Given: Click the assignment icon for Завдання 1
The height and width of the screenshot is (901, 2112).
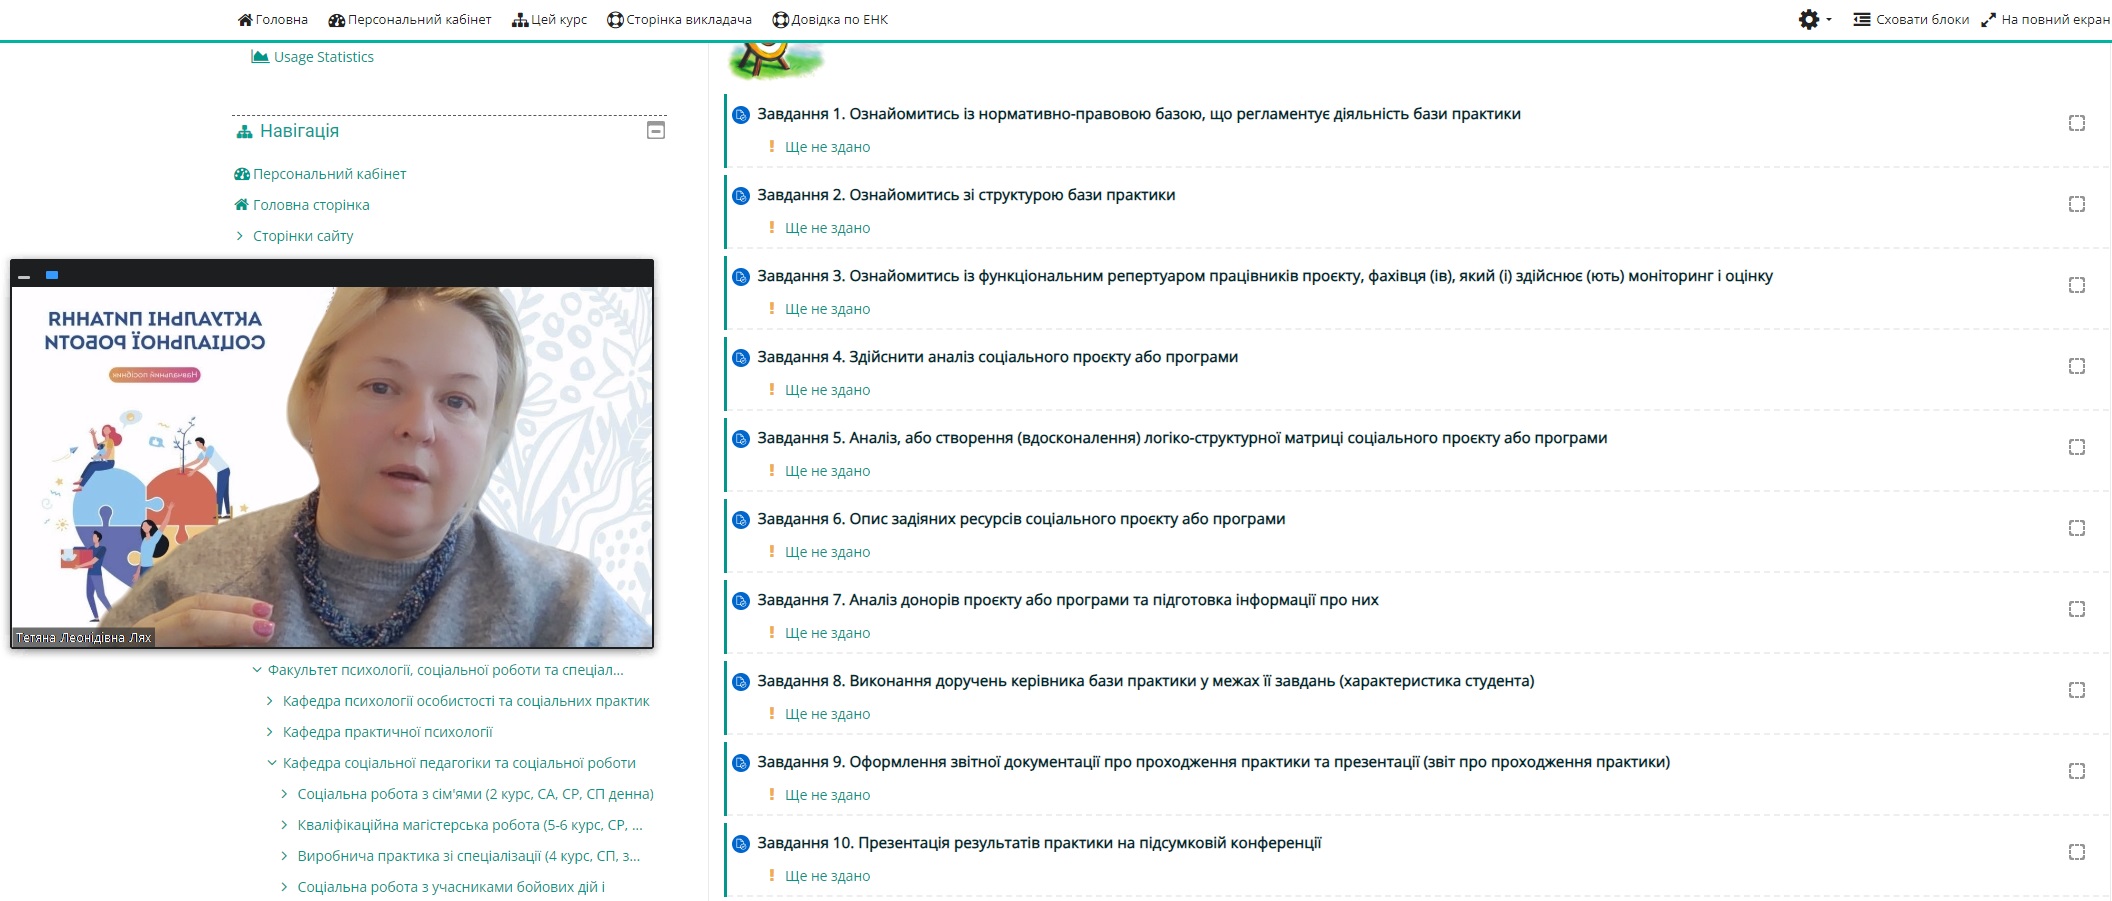Looking at the screenshot, I should coord(741,115).
